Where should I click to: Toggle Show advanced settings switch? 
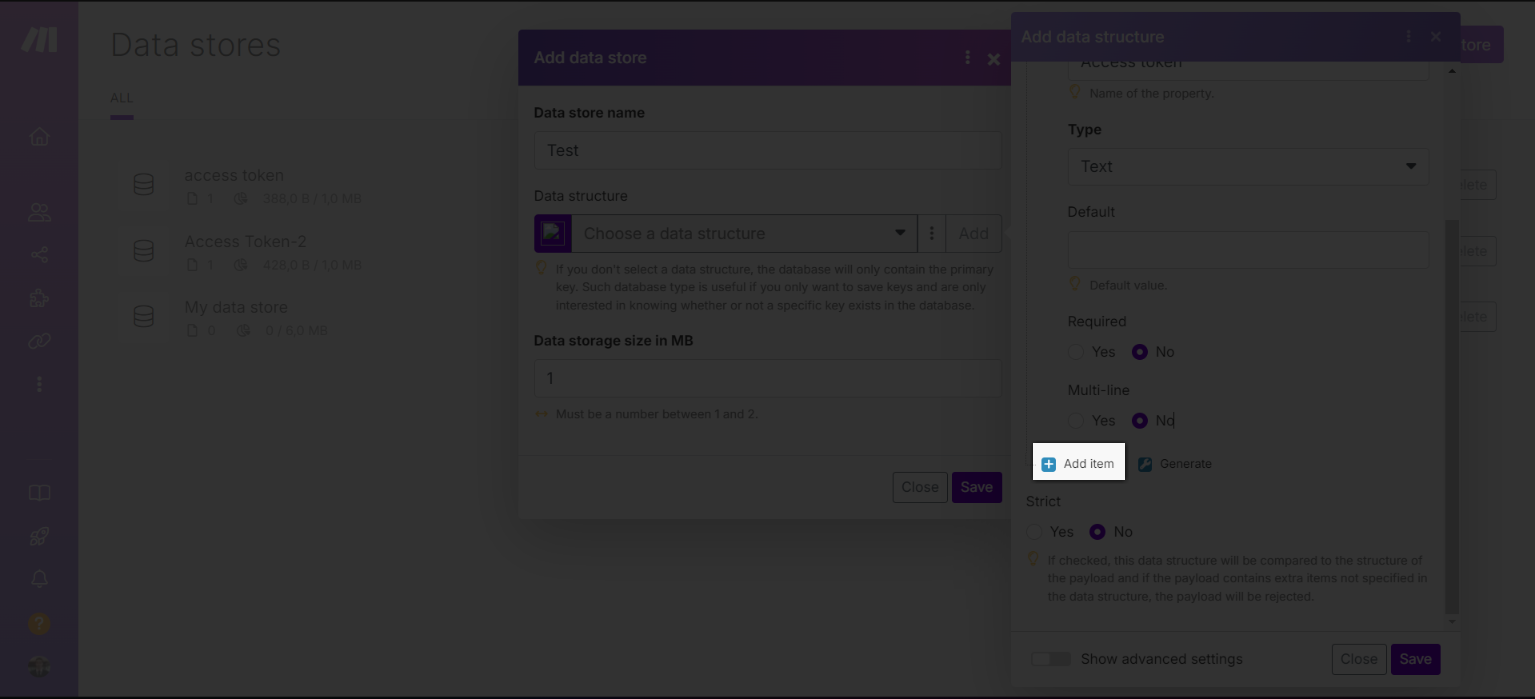[1051, 659]
